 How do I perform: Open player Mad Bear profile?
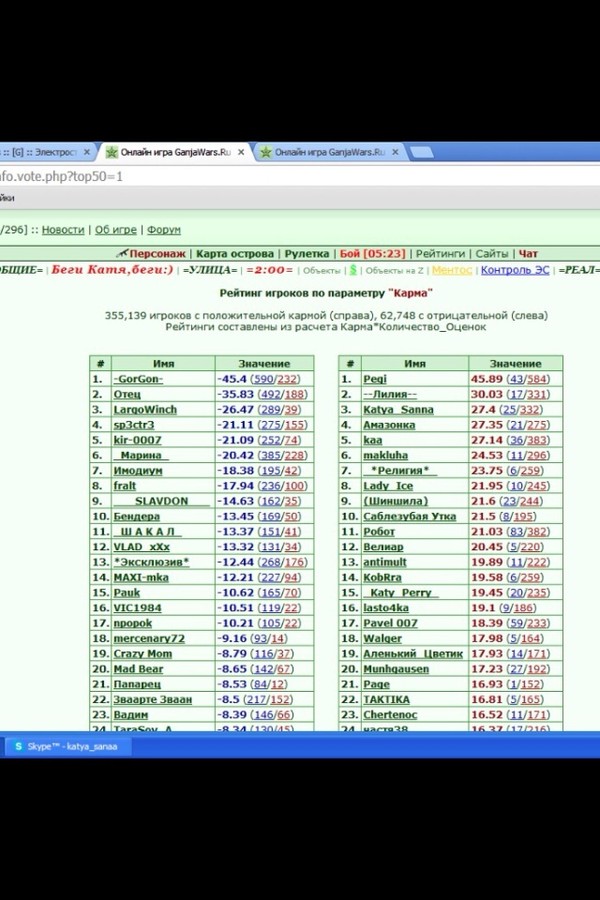click(x=138, y=669)
